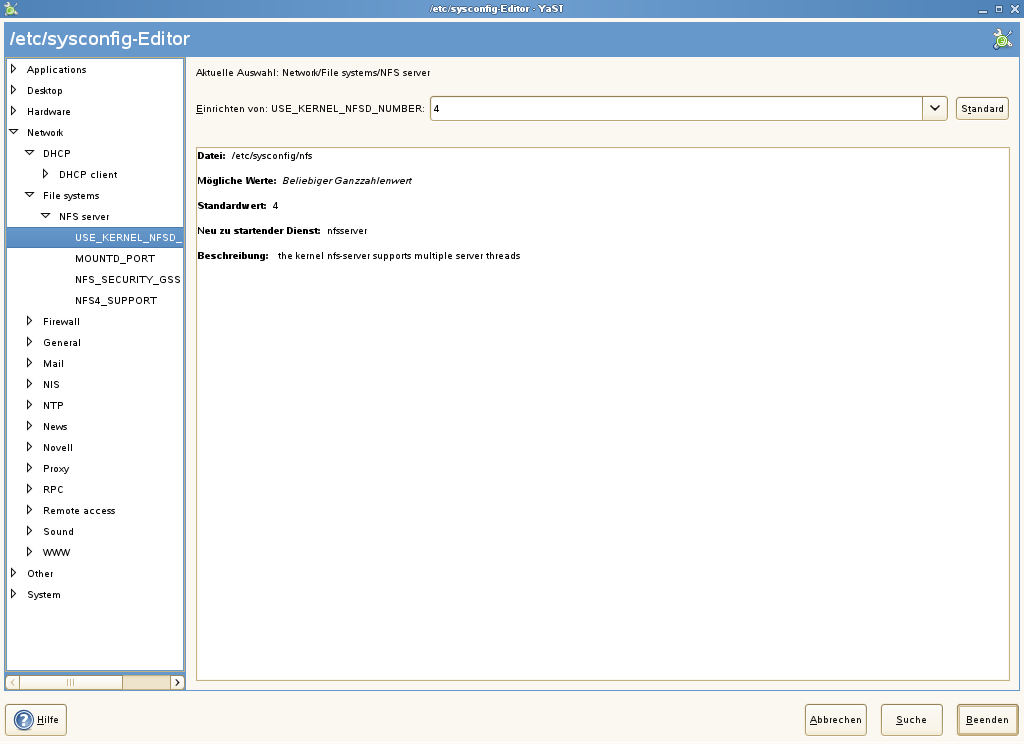Click the YaST tools icon in header
This screenshot has height=744, width=1024.
pos(1002,39)
